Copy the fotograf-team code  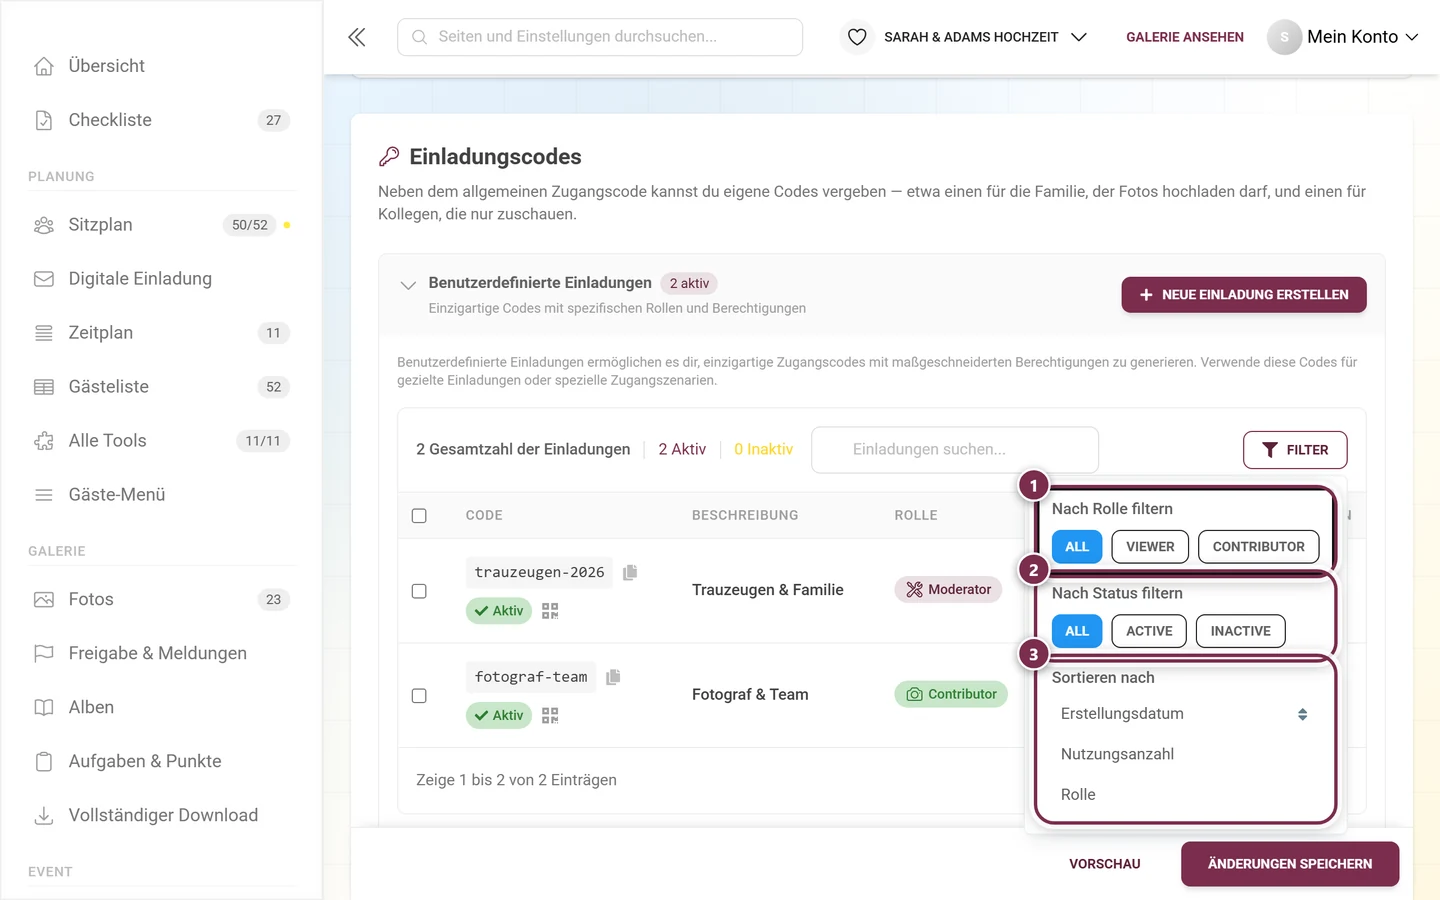[x=613, y=677]
